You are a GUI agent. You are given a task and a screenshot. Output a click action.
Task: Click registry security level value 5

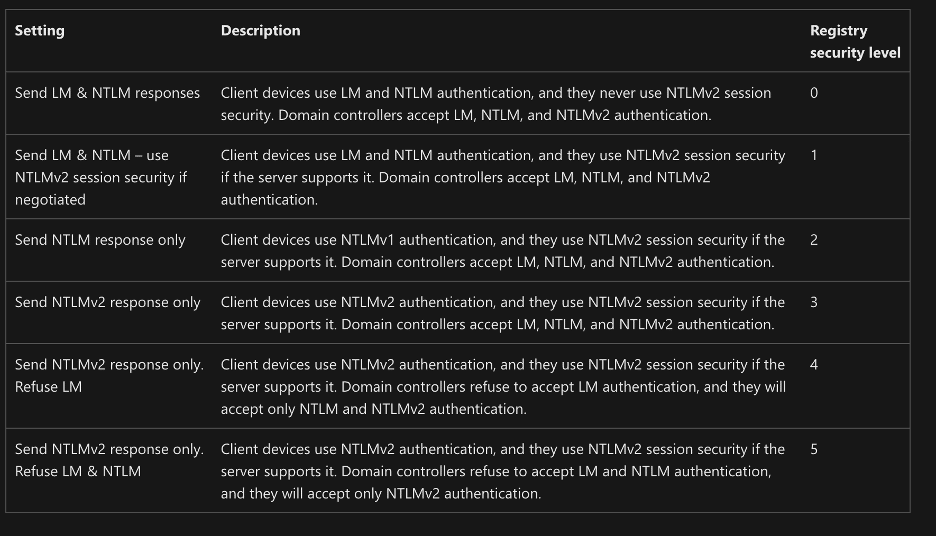pos(814,449)
